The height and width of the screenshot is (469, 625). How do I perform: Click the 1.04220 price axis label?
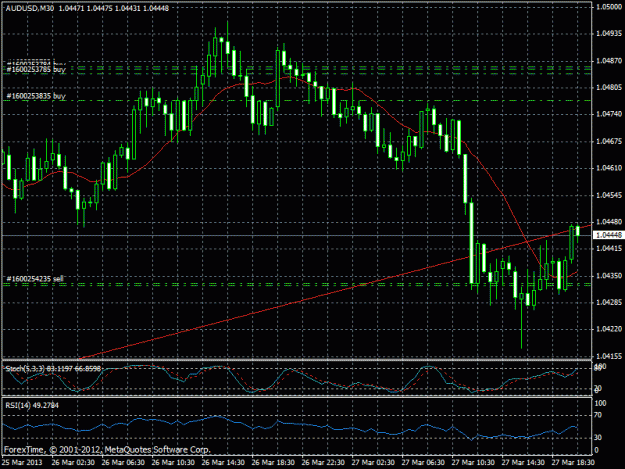pyautogui.click(x=609, y=329)
